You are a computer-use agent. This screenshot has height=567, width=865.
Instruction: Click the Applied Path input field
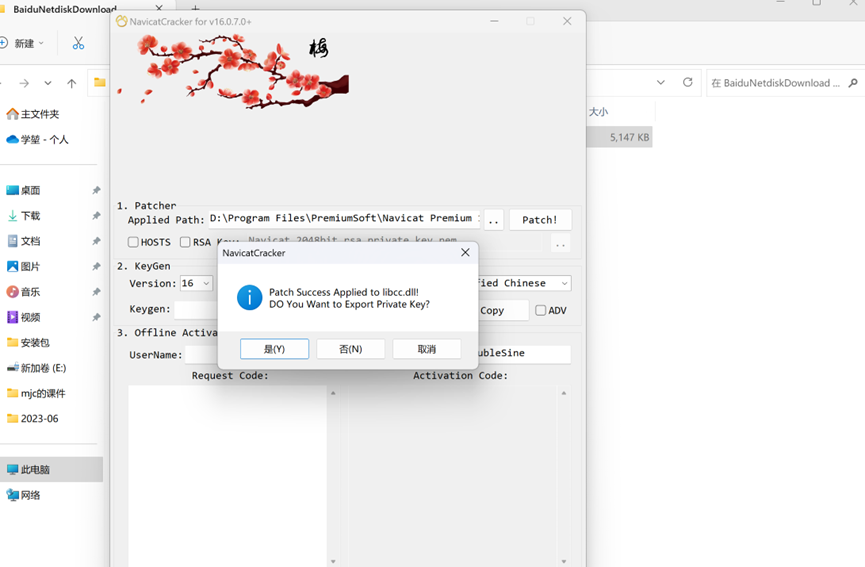click(344, 218)
